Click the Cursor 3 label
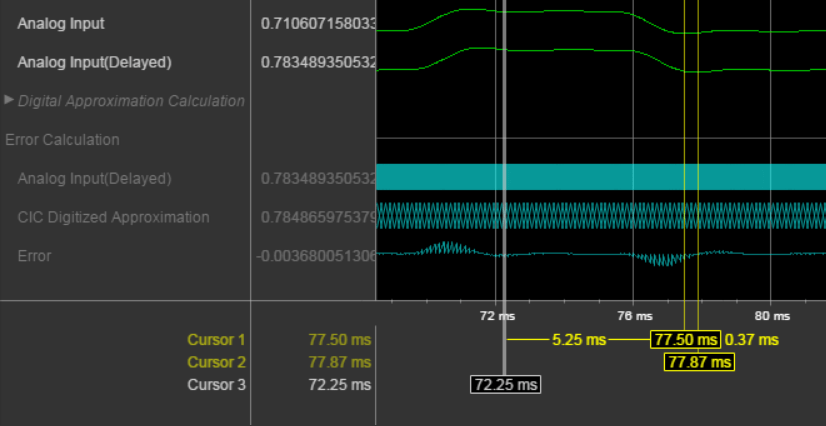 click(217, 385)
